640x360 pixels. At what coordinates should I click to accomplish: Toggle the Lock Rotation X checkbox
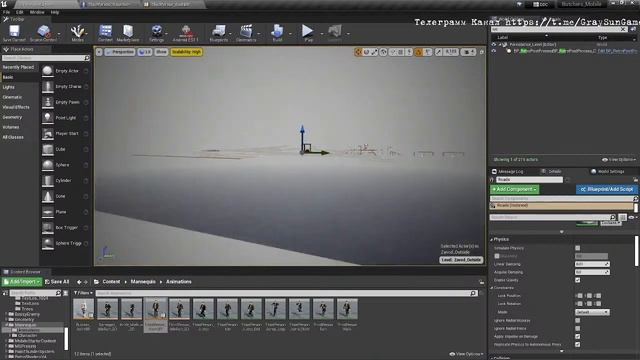[580, 304]
